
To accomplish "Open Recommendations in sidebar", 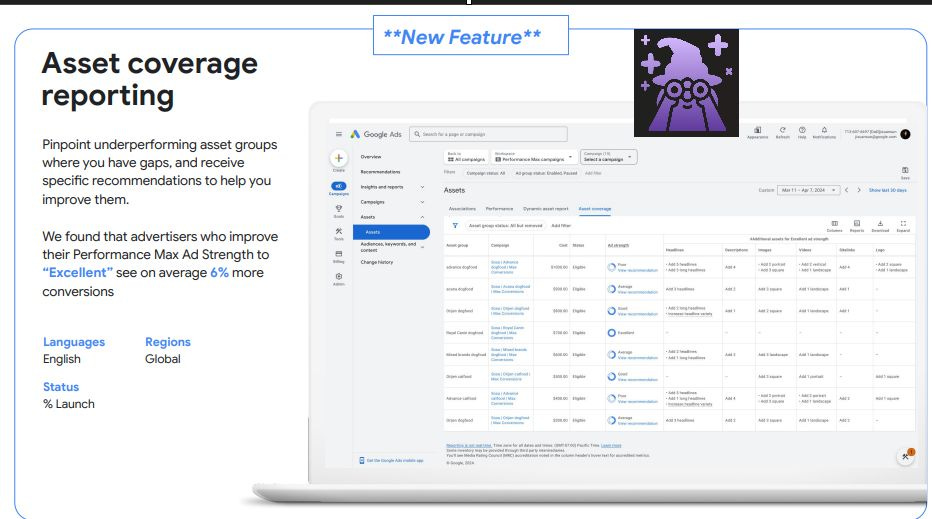I will pyautogui.click(x=380, y=172).
